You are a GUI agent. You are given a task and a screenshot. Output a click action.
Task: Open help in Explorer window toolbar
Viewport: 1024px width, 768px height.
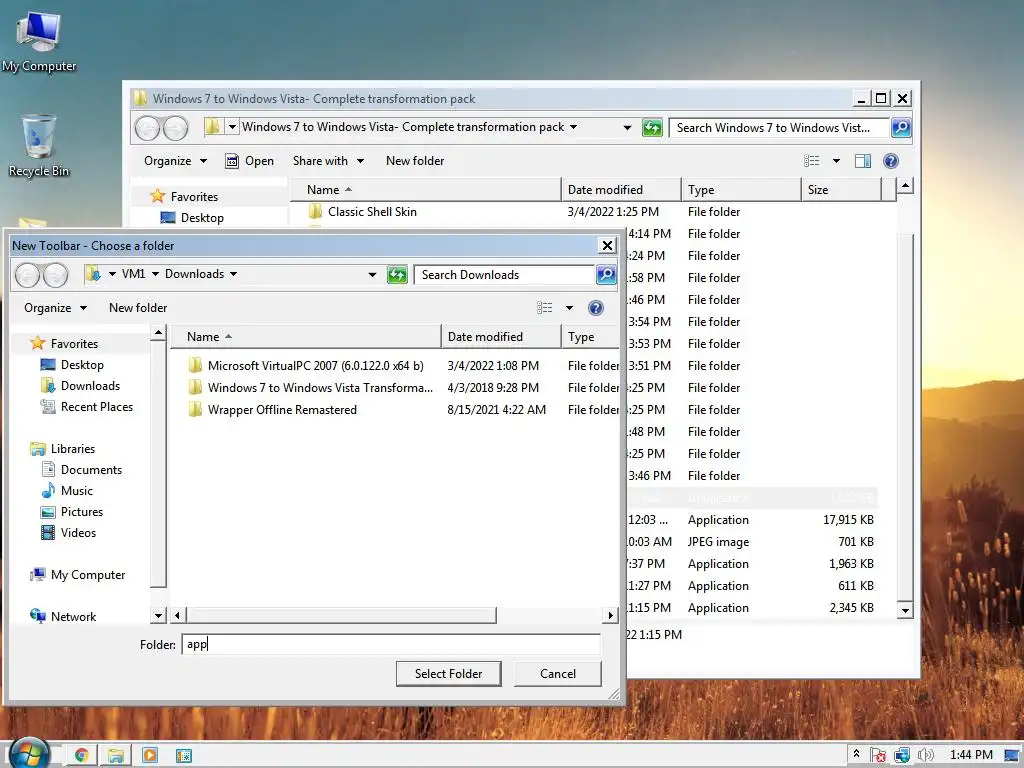tap(891, 161)
